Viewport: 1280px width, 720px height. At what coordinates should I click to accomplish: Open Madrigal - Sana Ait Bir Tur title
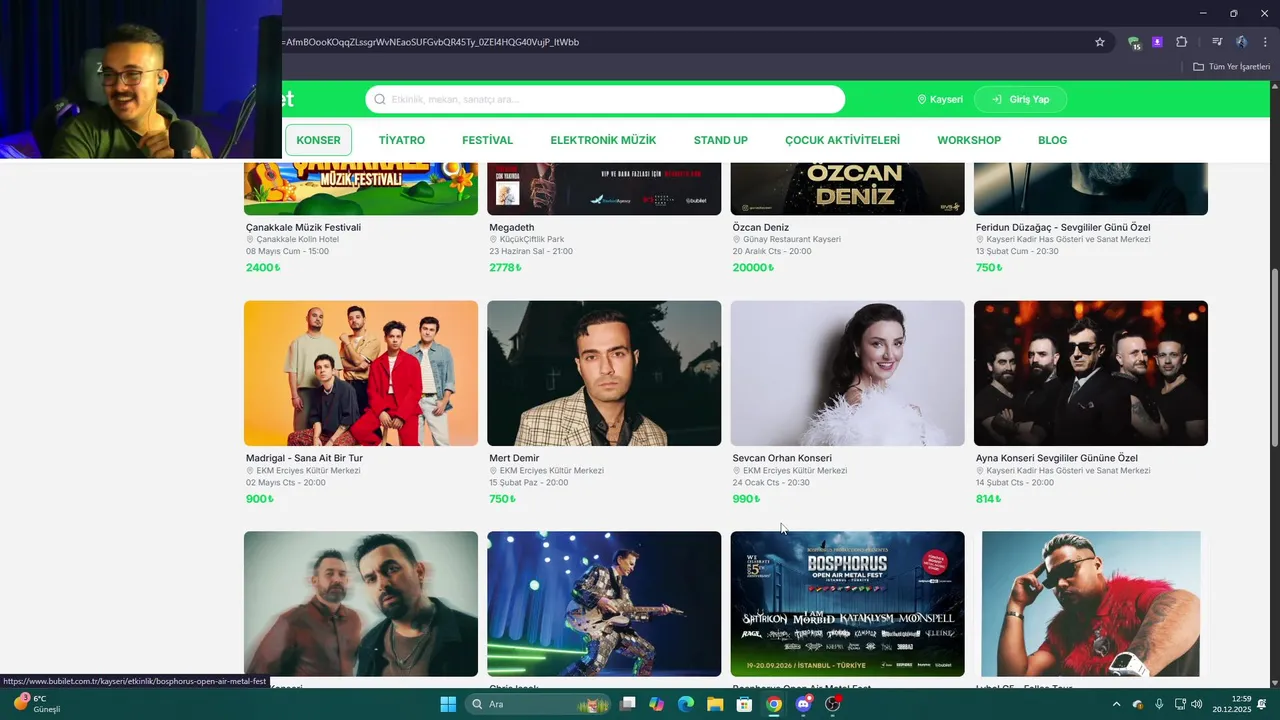click(x=304, y=458)
